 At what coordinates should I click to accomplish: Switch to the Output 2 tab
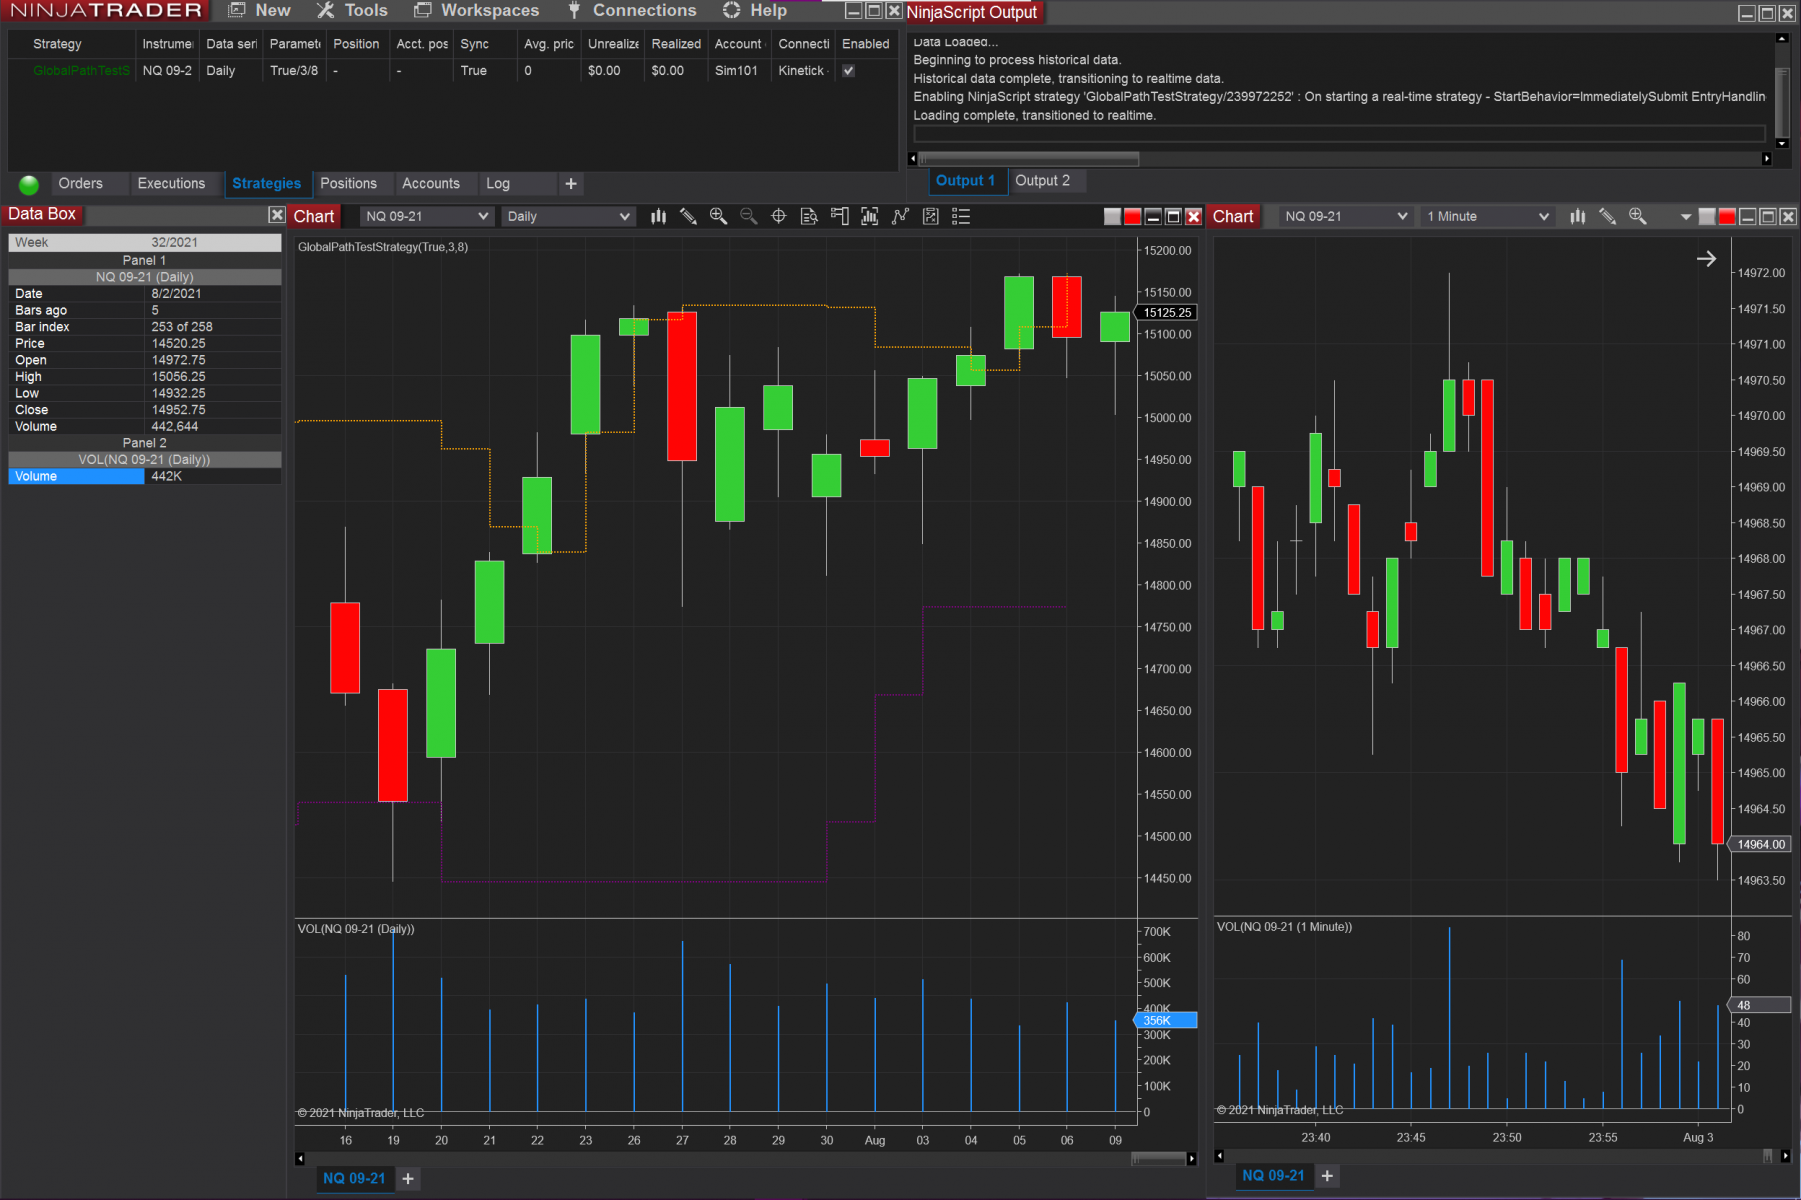1042,181
